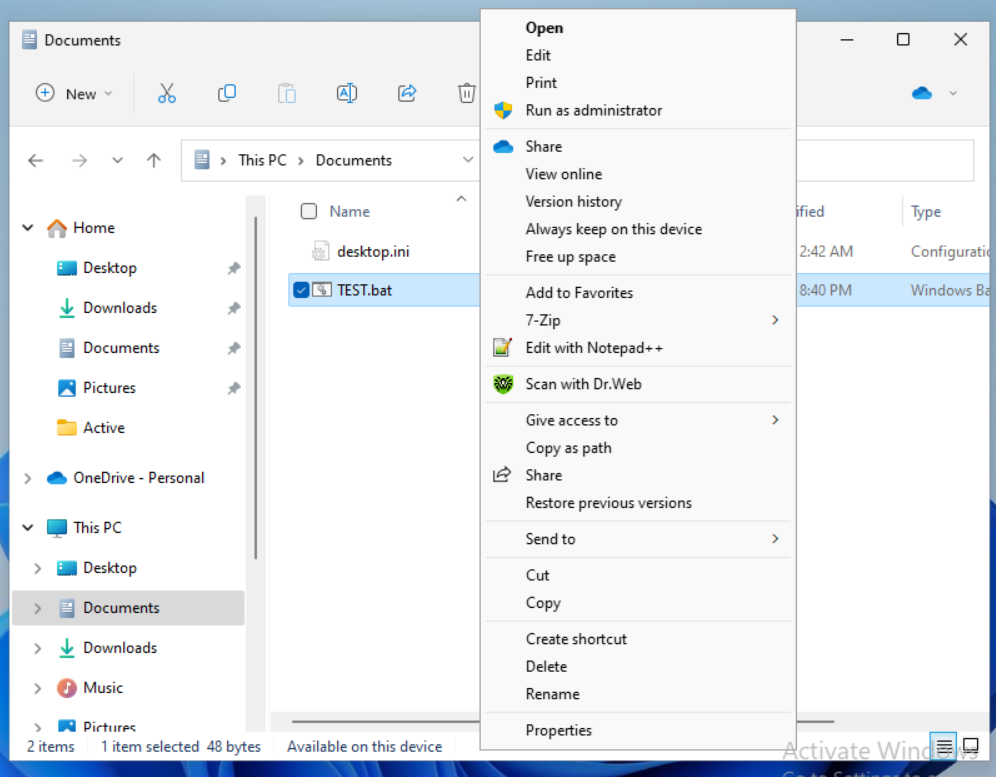Expand the OneDrive - Personal tree node
Image resolution: width=996 pixels, height=777 pixels.
[28, 478]
